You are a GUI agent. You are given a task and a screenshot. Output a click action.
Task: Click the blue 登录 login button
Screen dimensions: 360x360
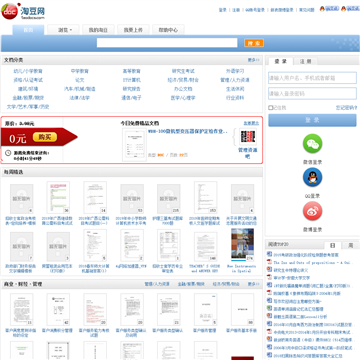click(312, 120)
